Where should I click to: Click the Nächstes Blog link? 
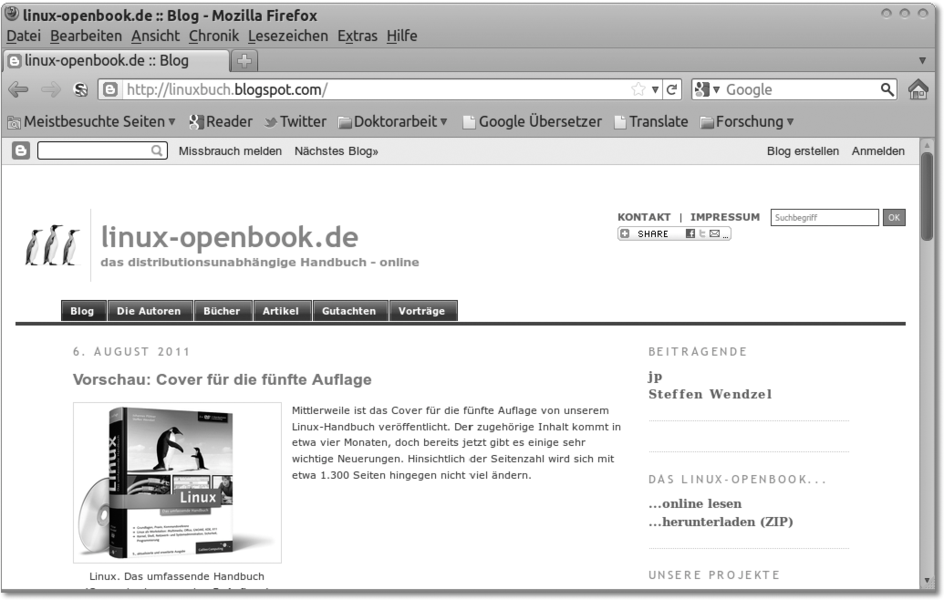(x=336, y=151)
